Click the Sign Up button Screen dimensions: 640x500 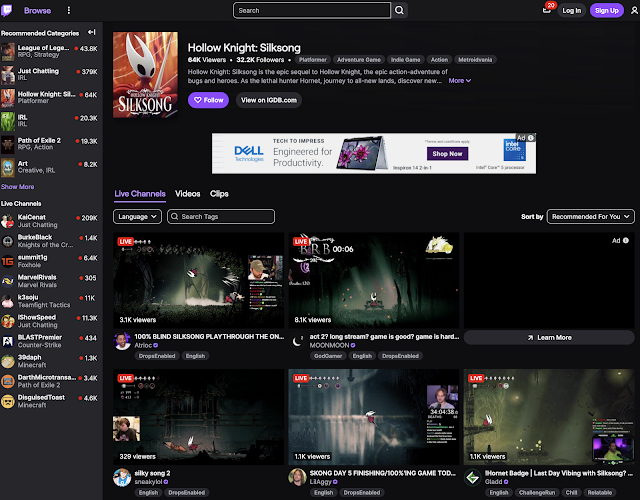coord(606,10)
